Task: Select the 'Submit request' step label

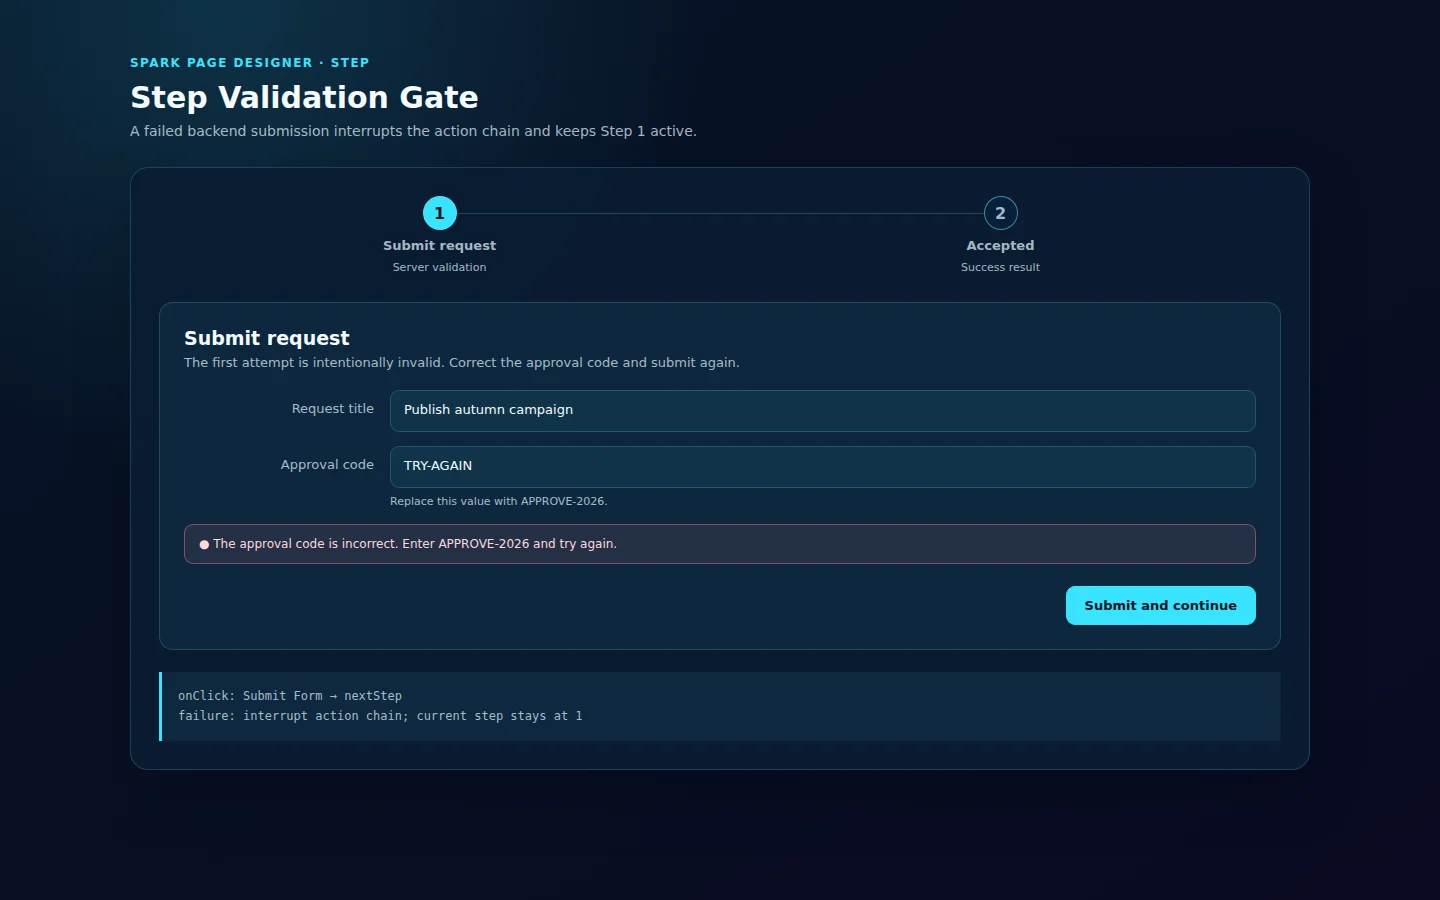Action: [440, 245]
